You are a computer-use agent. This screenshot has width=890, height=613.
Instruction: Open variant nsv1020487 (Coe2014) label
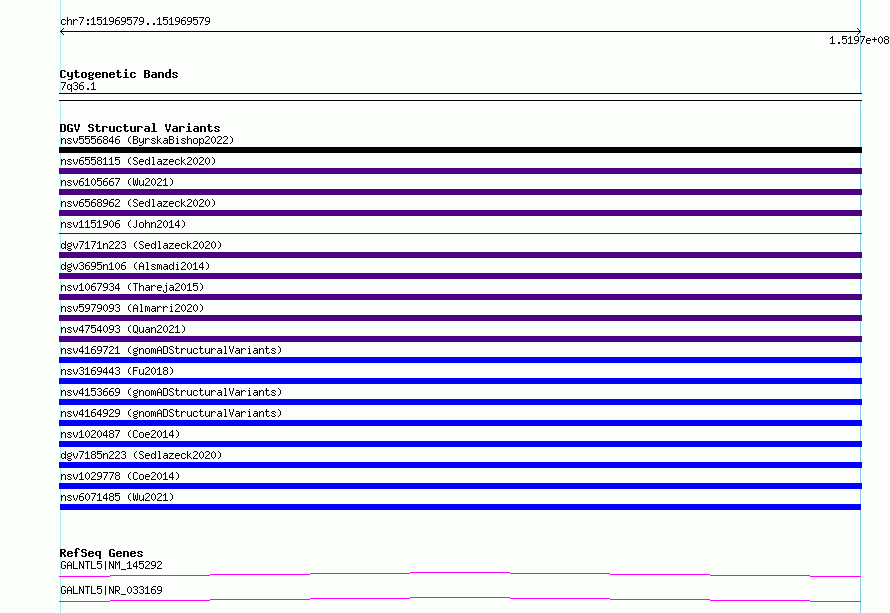120,434
